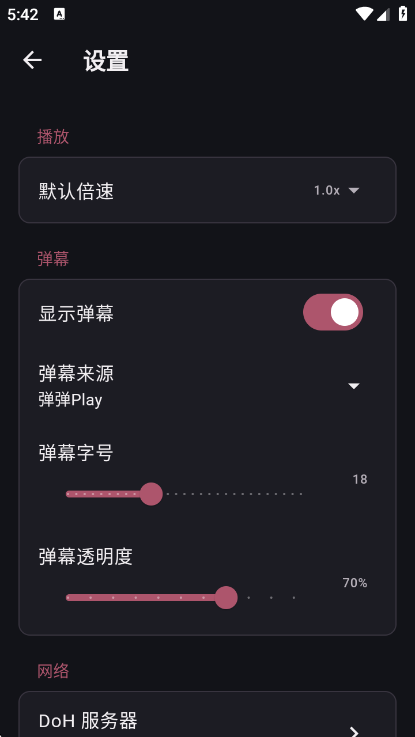Tap the battery charging icon

click(x=403, y=14)
